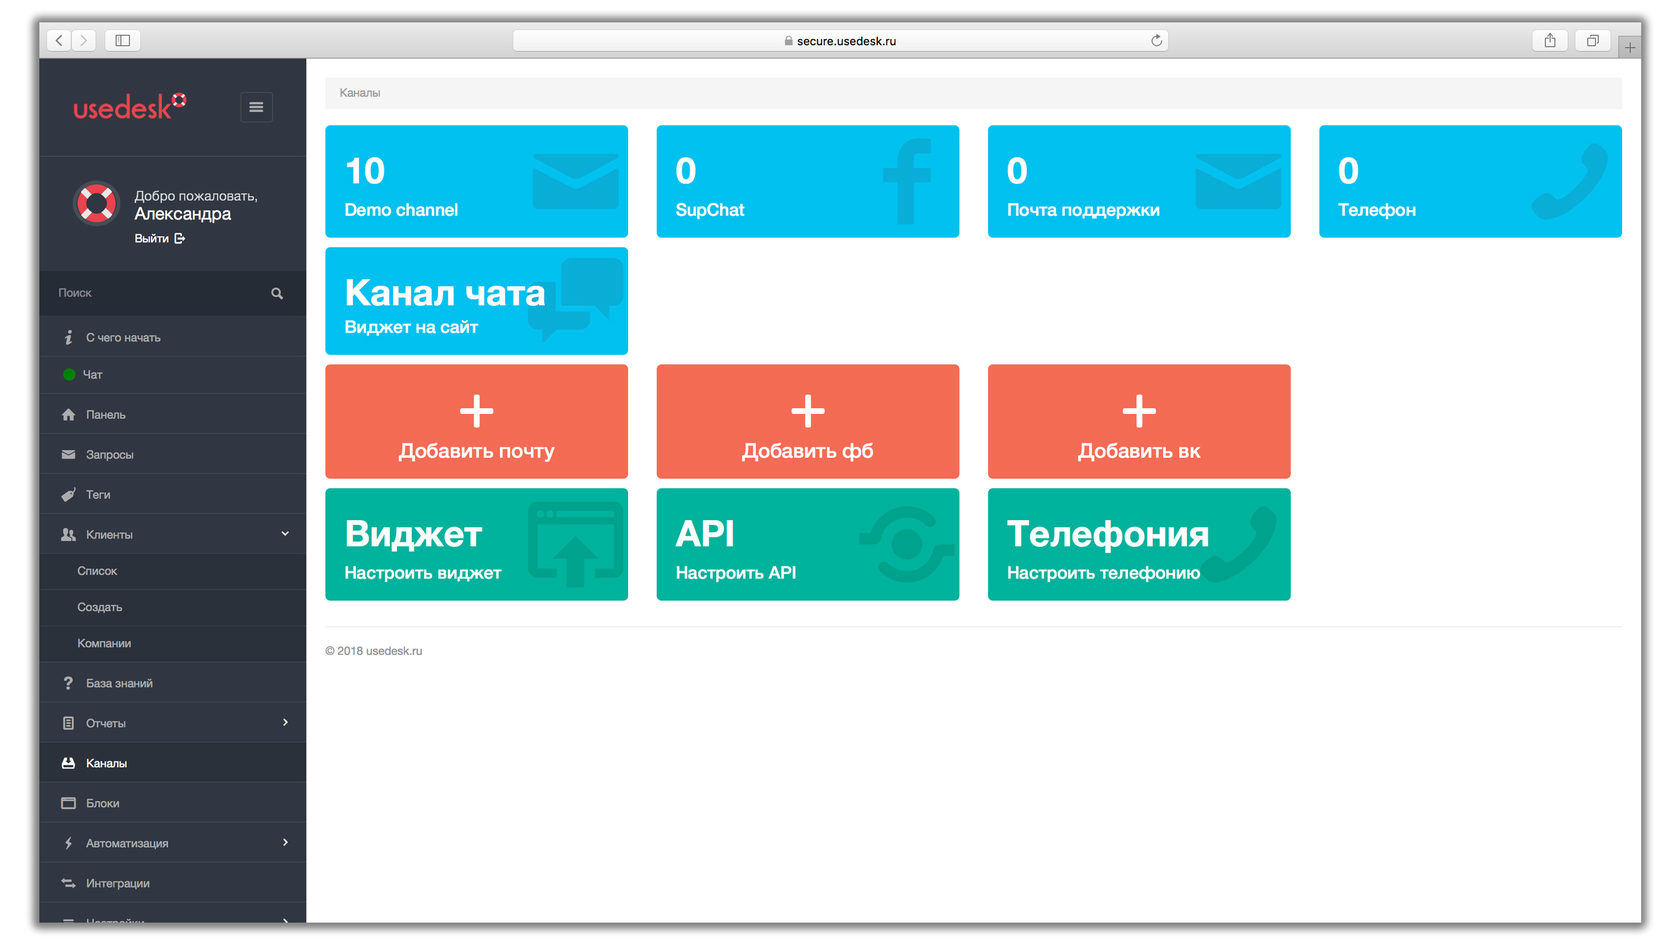Toggle the sidebar hamburger menu
The width and height of the screenshot is (1680, 945).
256,107
